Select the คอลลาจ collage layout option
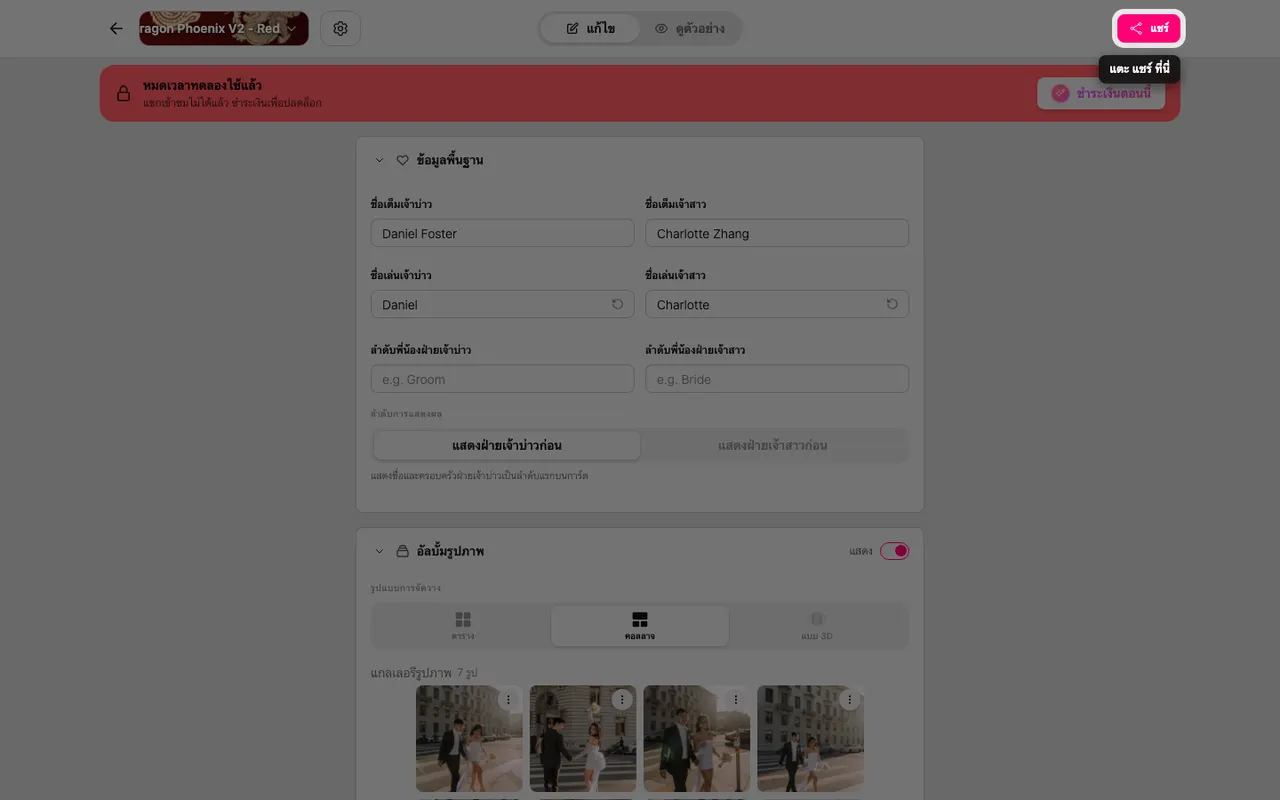Viewport: 1280px width, 800px height. point(640,626)
